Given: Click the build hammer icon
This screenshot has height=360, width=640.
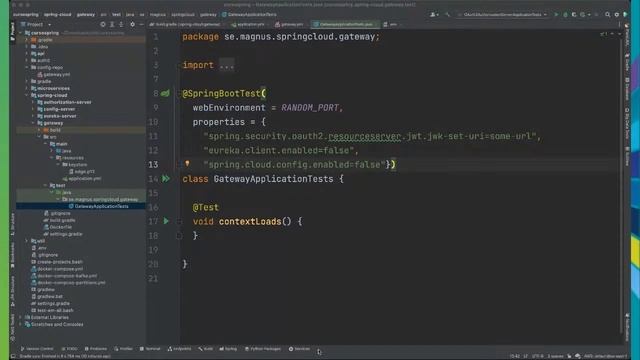Looking at the screenshot, I should [448, 15].
